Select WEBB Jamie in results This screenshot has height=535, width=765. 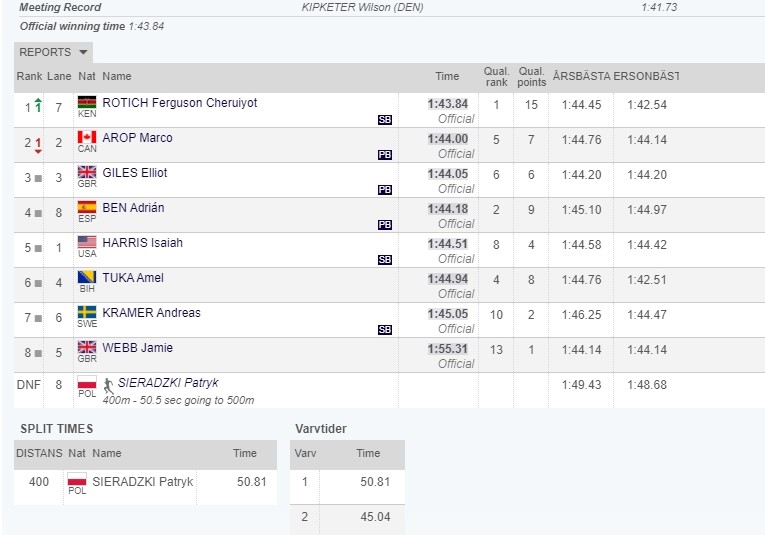(137, 348)
